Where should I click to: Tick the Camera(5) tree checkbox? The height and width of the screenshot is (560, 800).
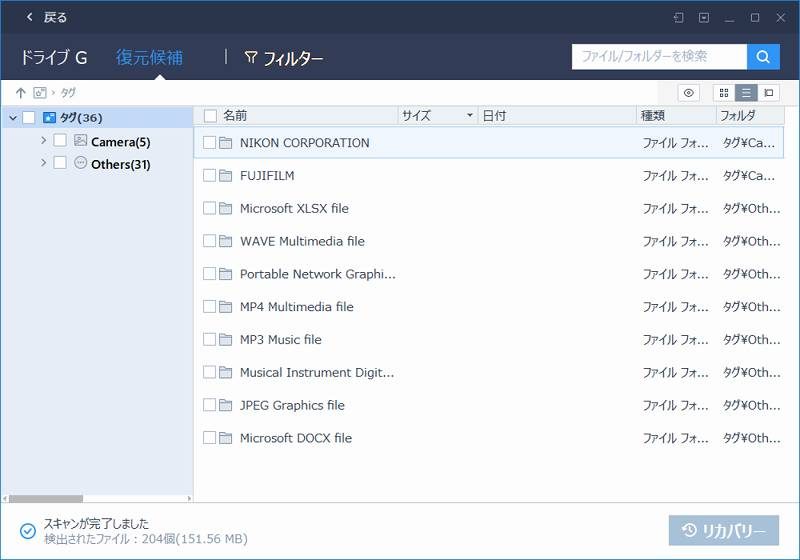[60, 141]
